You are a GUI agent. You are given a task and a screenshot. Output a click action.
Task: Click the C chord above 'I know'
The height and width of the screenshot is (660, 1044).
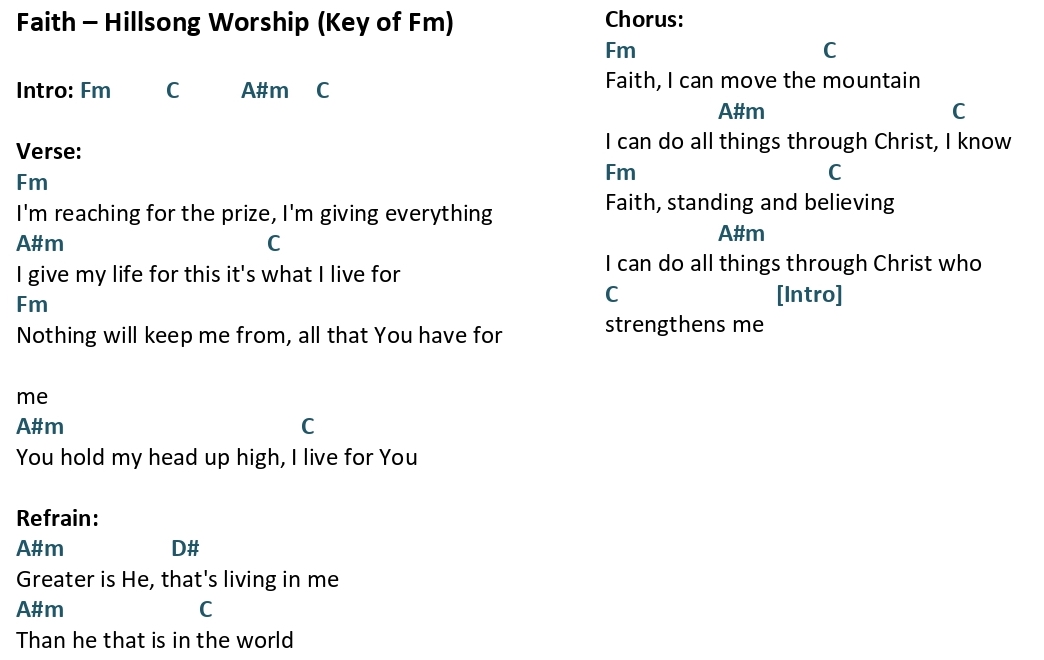tap(958, 111)
